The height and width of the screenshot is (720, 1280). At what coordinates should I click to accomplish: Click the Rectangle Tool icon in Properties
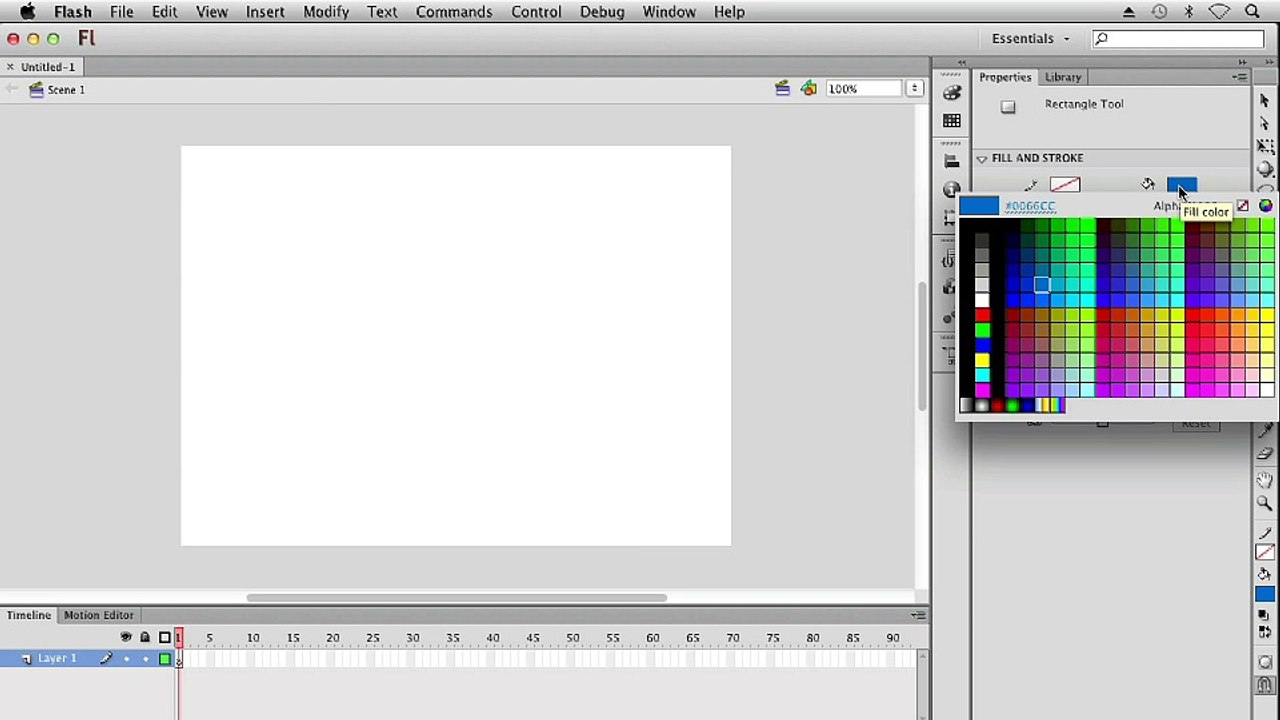(1008, 107)
